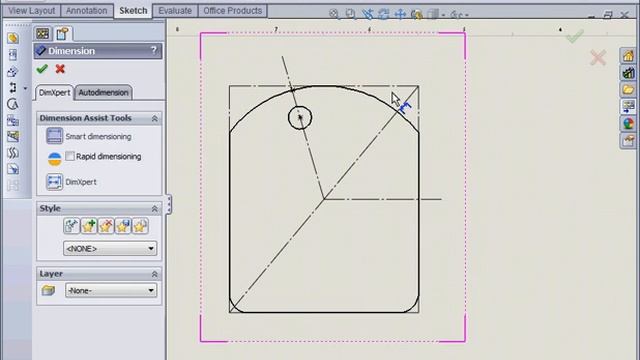The image size is (640, 360).
Task: Click the layer properties icon
Action: [x=48, y=291]
